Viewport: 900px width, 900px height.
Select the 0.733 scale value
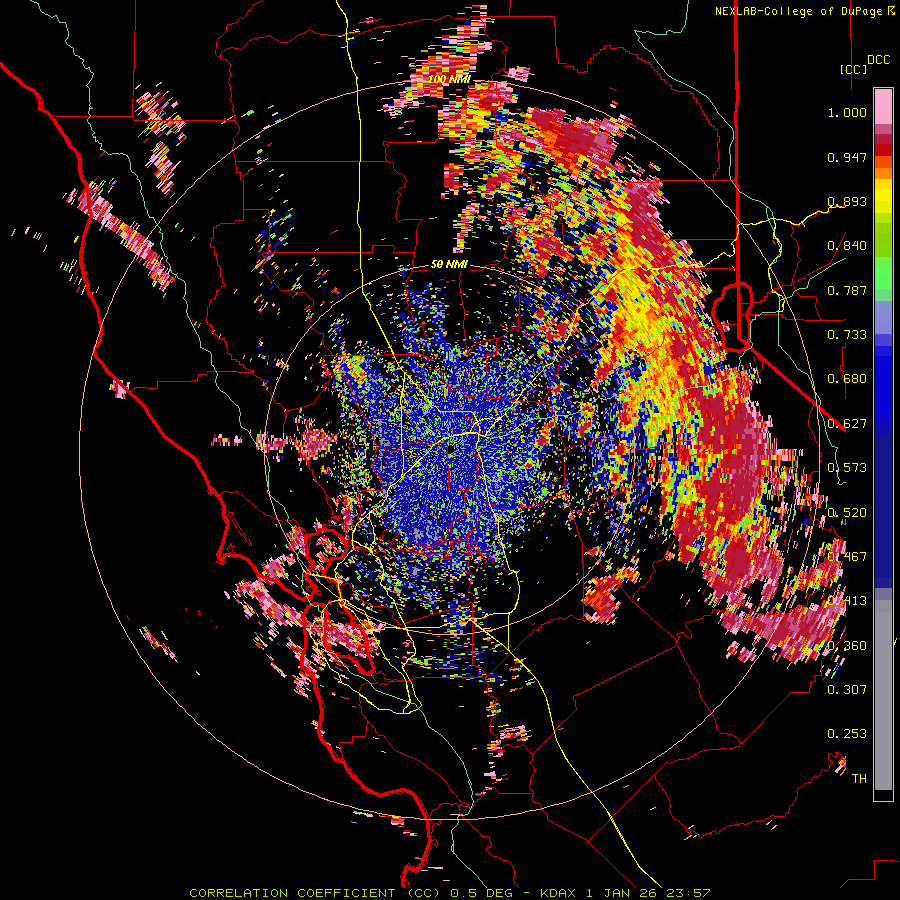pos(847,335)
